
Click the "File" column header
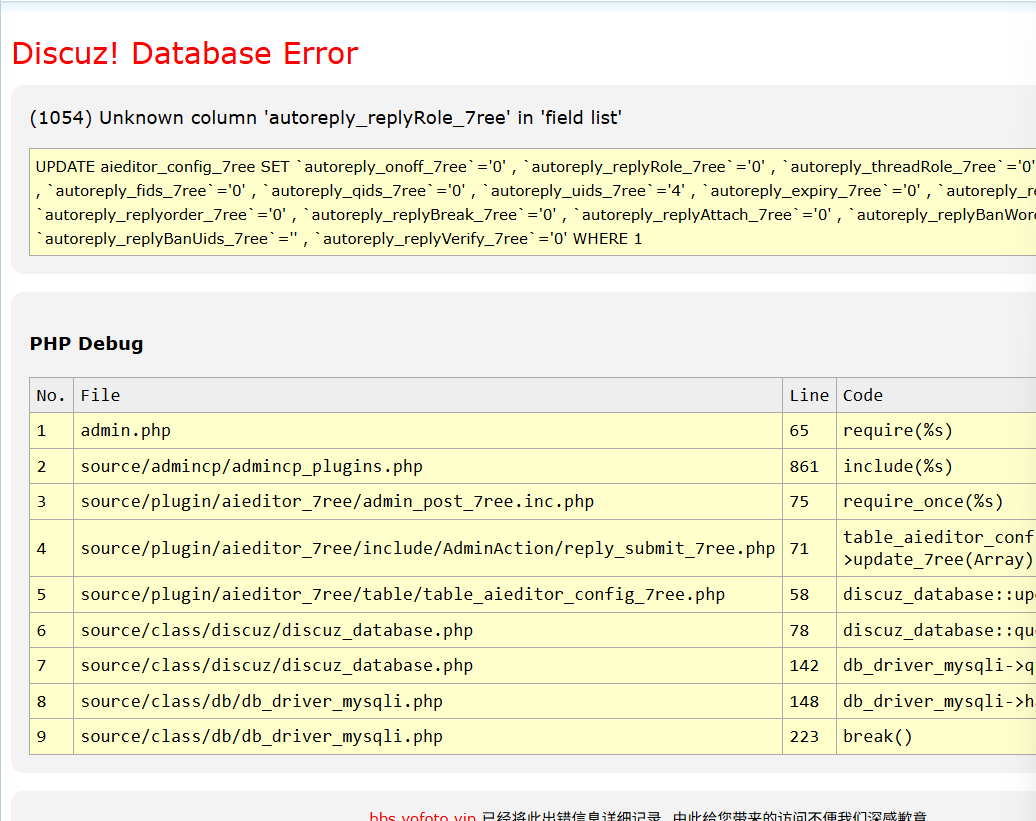(x=100, y=395)
